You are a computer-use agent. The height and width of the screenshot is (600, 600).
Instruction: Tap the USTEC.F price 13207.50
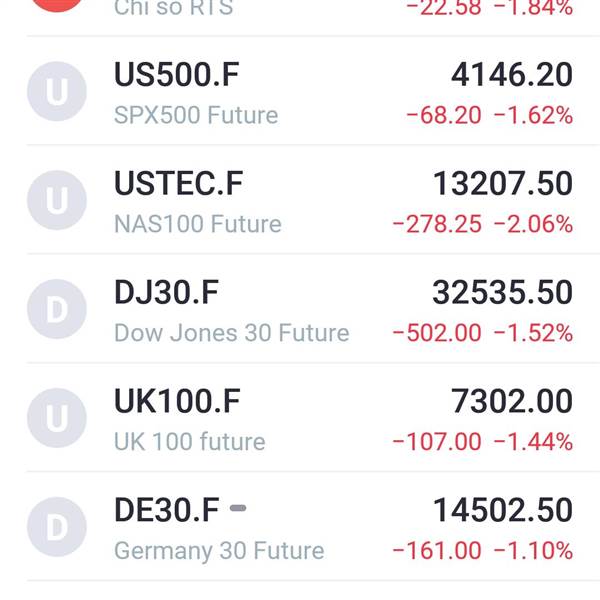click(x=502, y=183)
